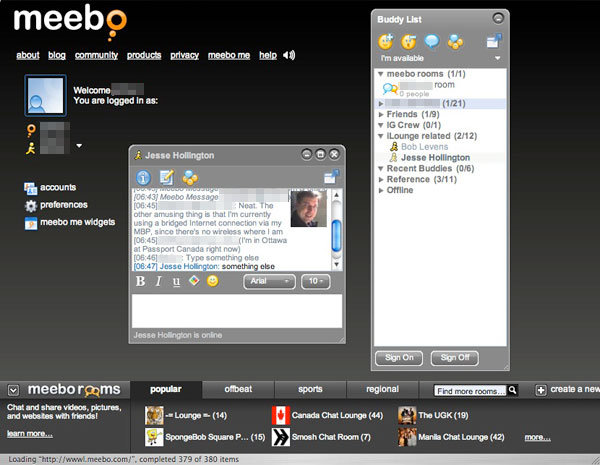Click the buddy info icon in chat window
600x465 pixels.
[x=142, y=177]
